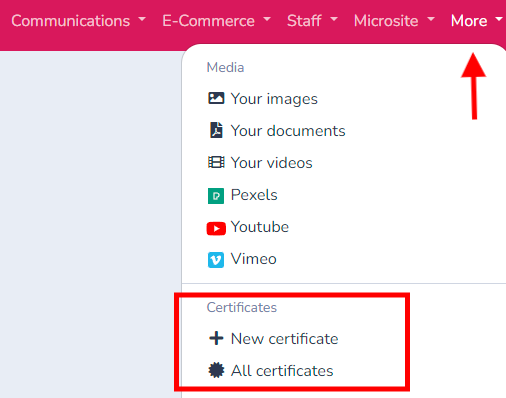This screenshot has width=506, height=398.
Task: Expand the Communications dropdown arrow
Action: click(x=142, y=19)
